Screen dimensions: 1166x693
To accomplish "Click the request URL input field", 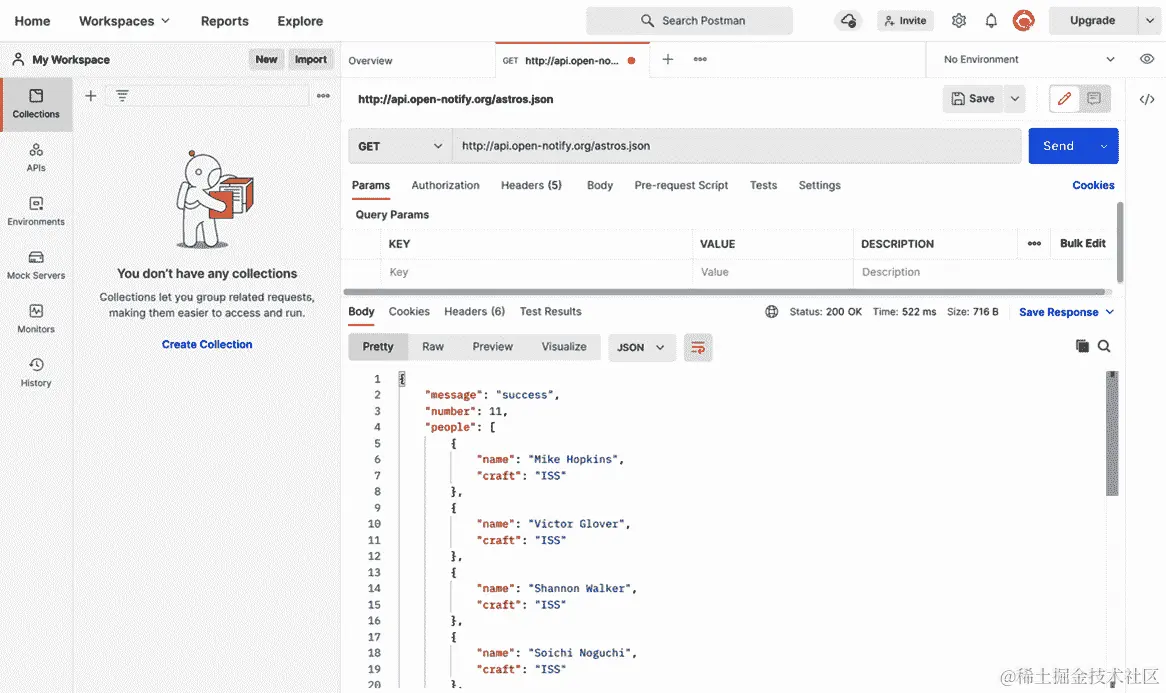I will pyautogui.click(x=737, y=146).
